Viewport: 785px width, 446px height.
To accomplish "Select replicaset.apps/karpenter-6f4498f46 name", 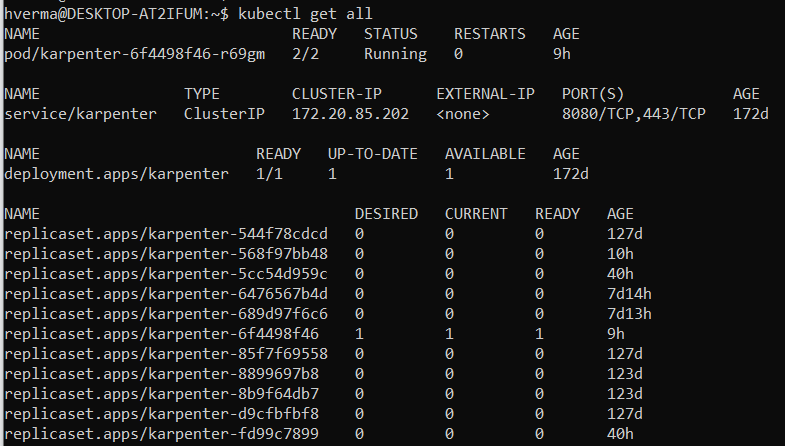I will tap(161, 334).
